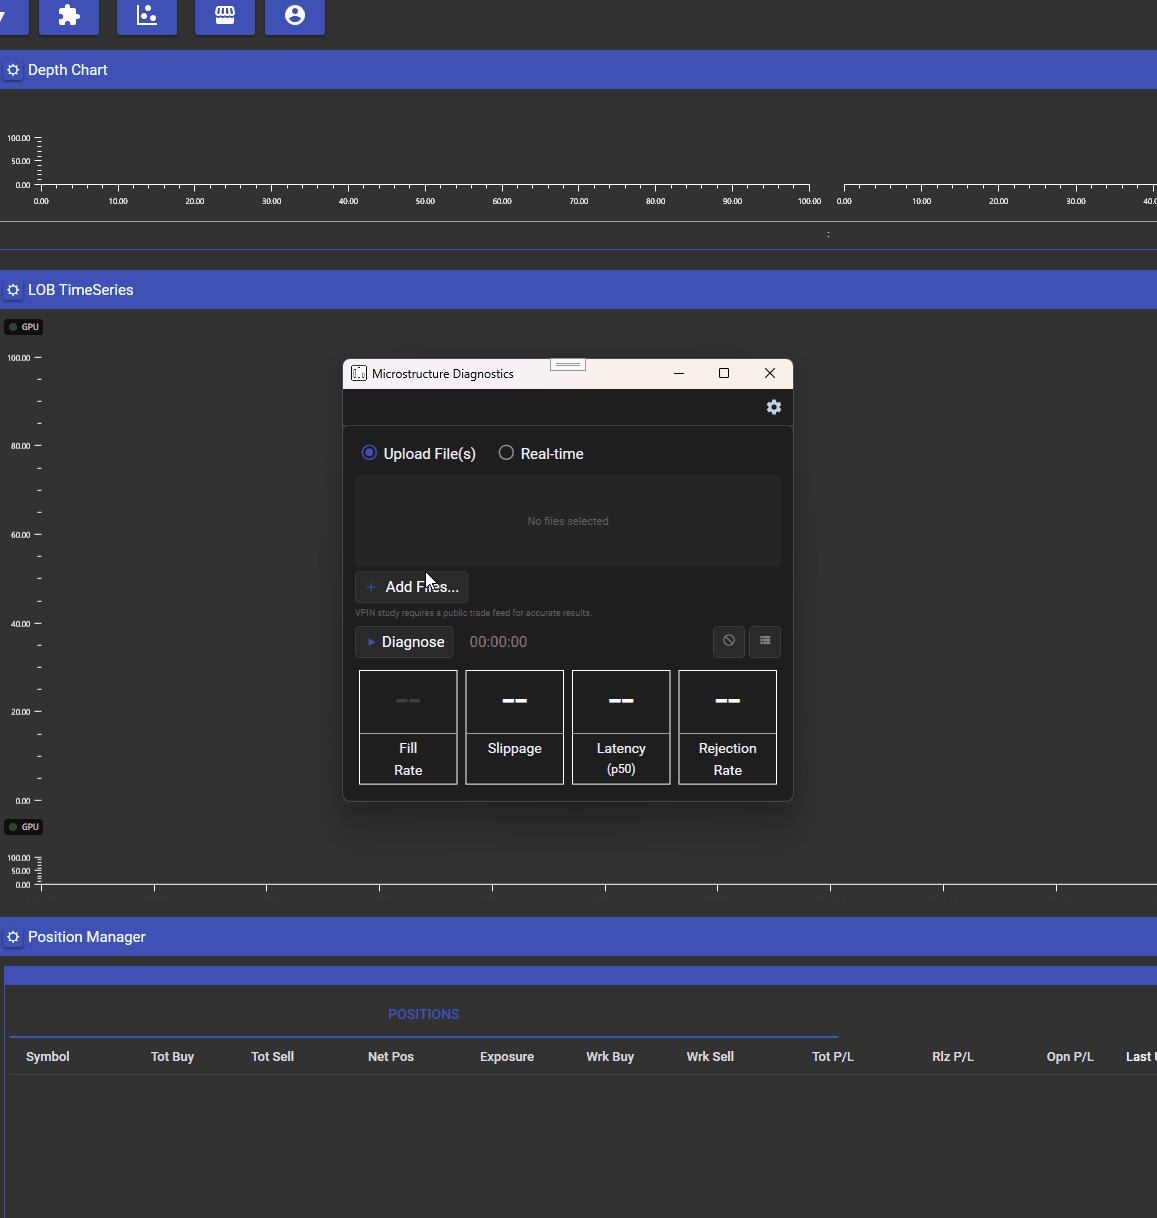This screenshot has width=1157, height=1218.
Task: Minimize the Microstructure Diagnostics window
Action: [679, 373]
